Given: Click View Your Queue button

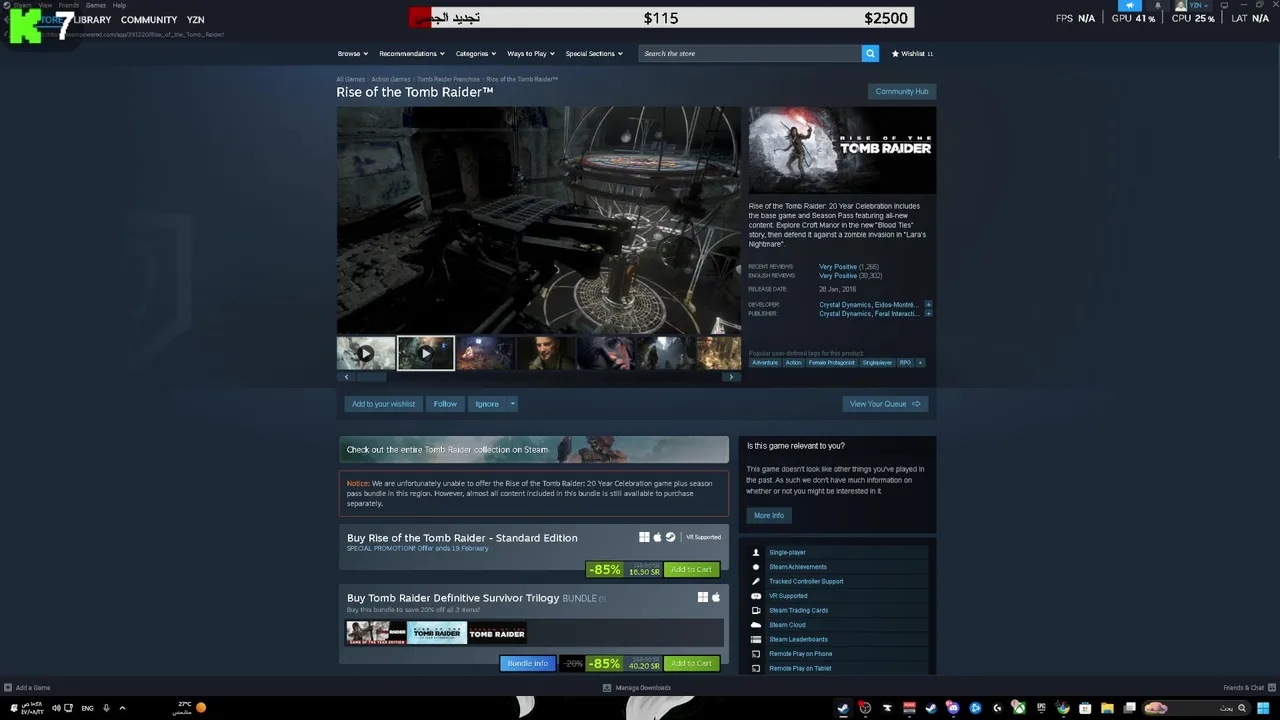Looking at the screenshot, I should tap(885, 404).
